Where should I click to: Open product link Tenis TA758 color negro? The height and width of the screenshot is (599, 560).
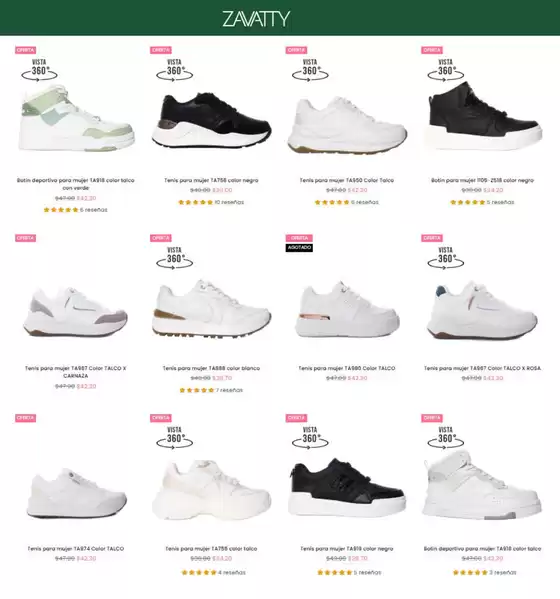pyautogui.click(x=211, y=180)
